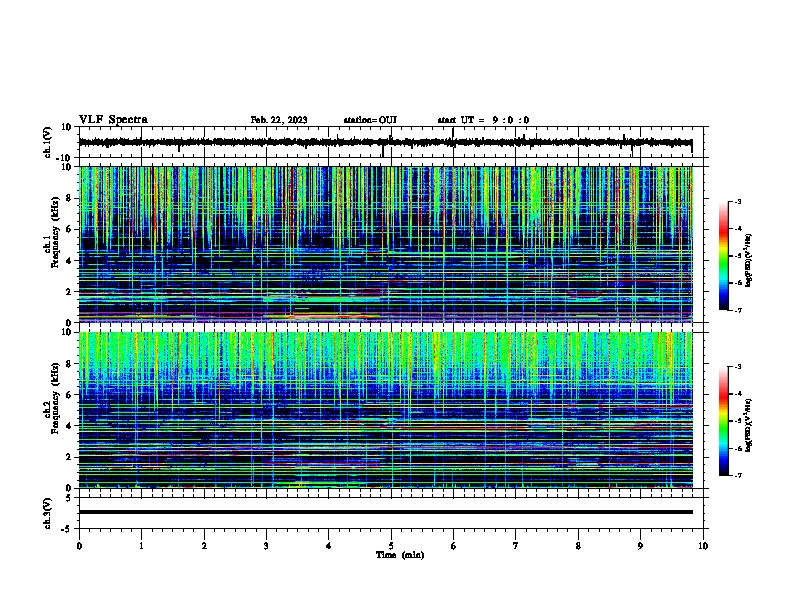This screenshot has width=792, height=612.
Task: Click the time axis "10" at bottom right
Action: pos(703,546)
